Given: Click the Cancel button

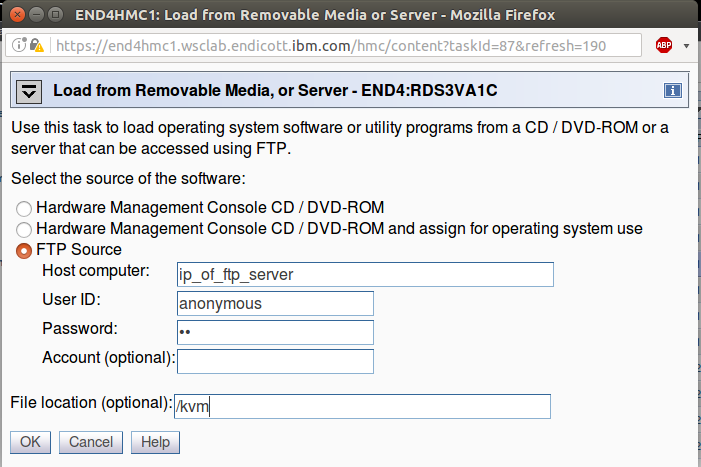Looking at the screenshot, I should 91,442.
